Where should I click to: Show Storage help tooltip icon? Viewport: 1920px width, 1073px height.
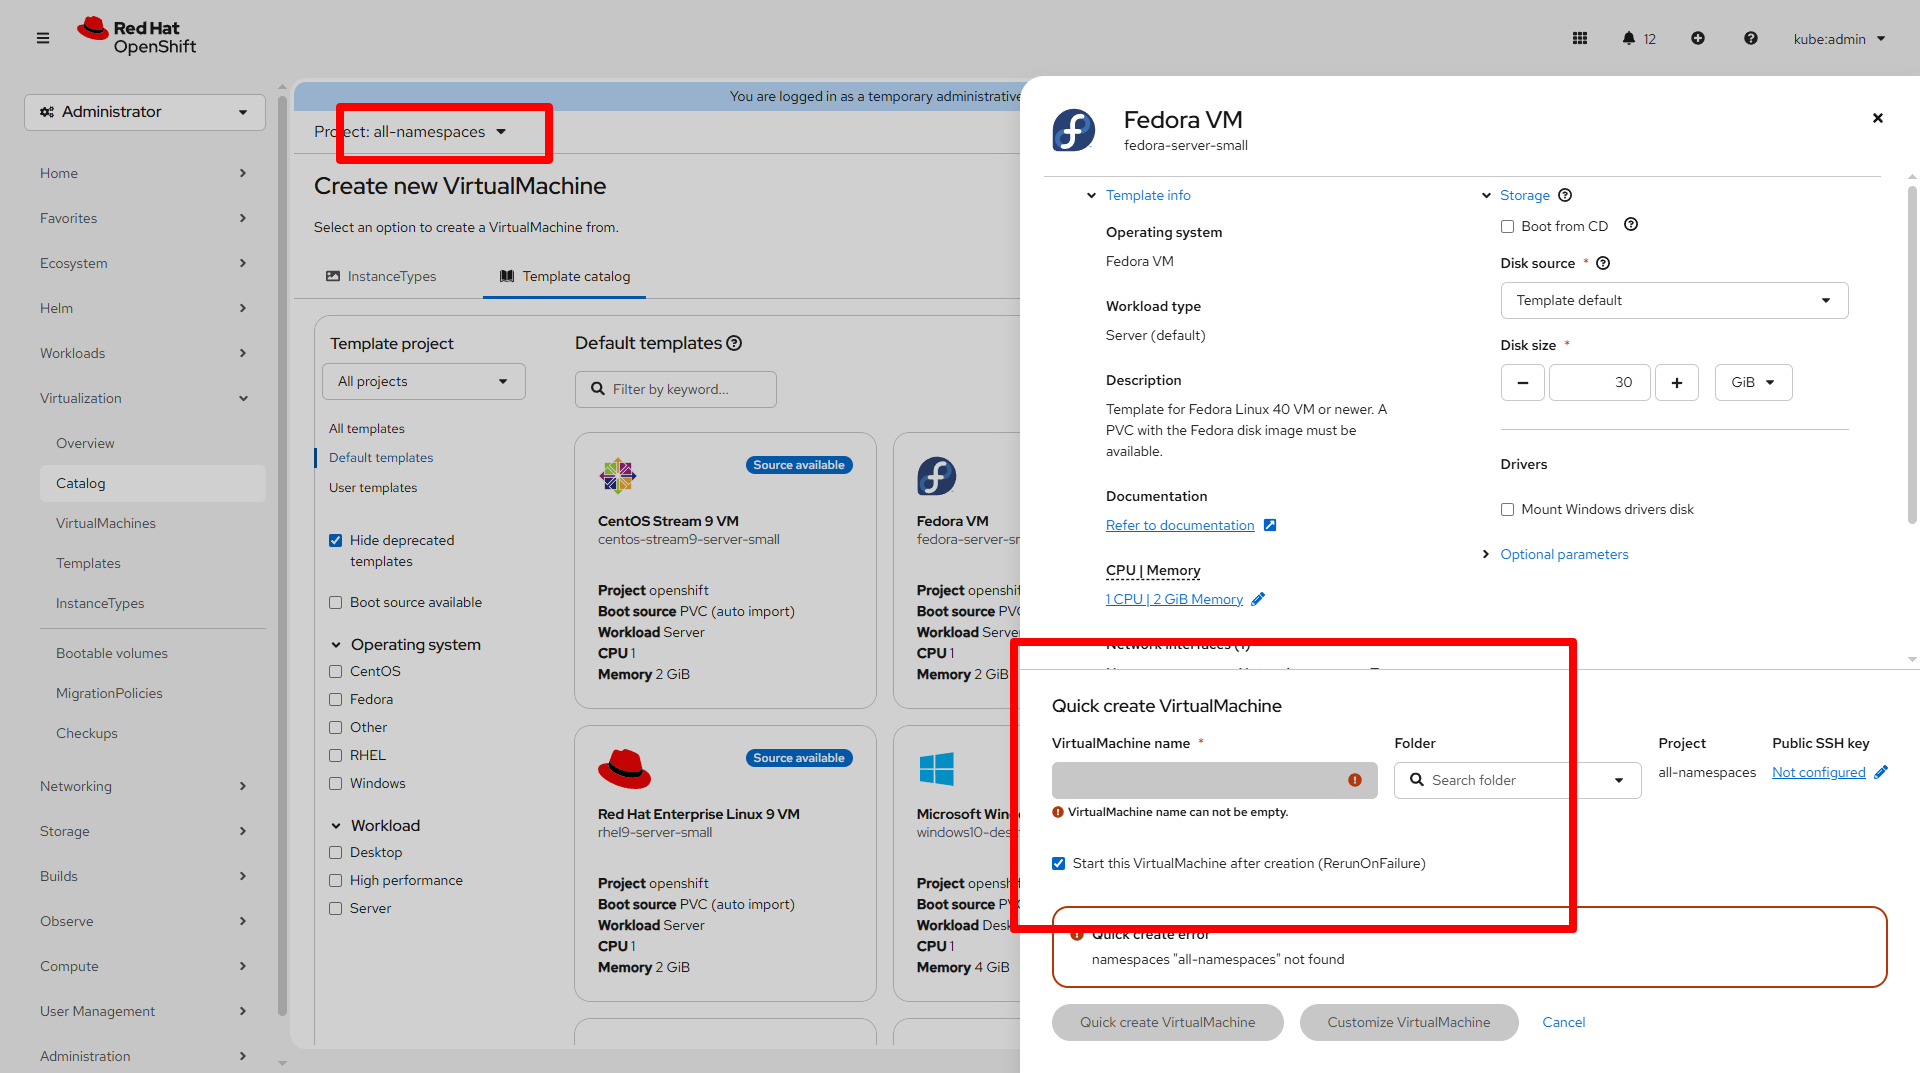click(1566, 195)
